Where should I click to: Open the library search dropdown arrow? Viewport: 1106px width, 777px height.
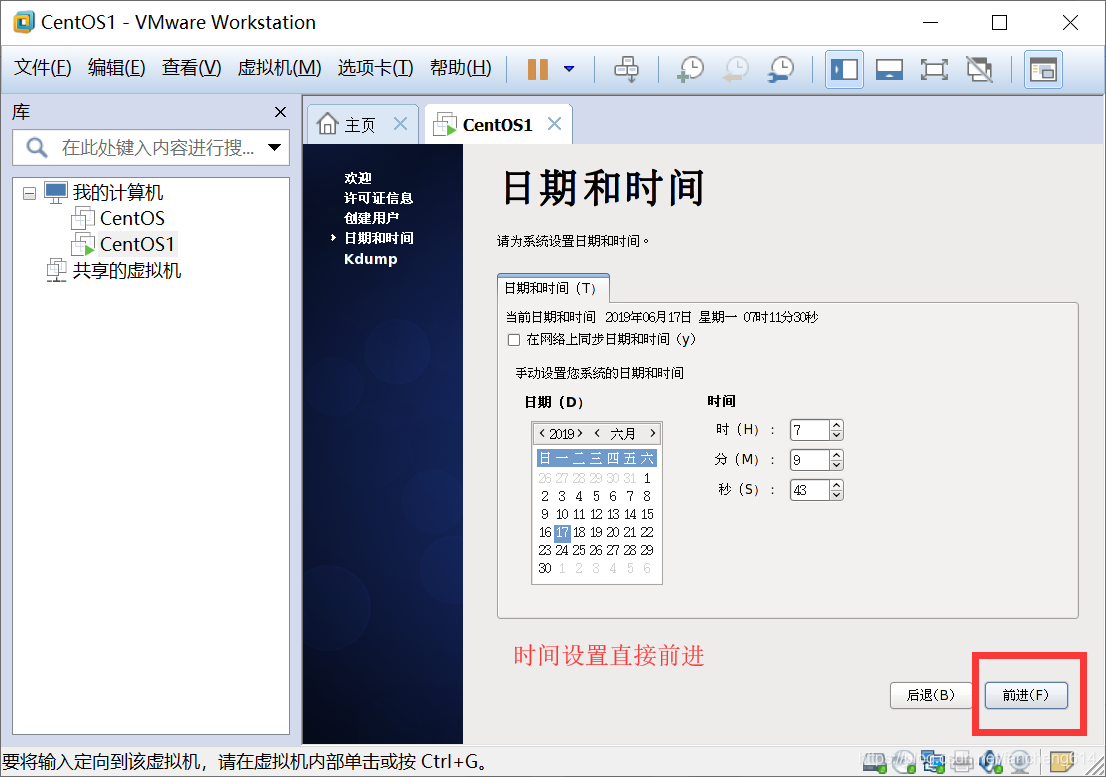[275, 147]
